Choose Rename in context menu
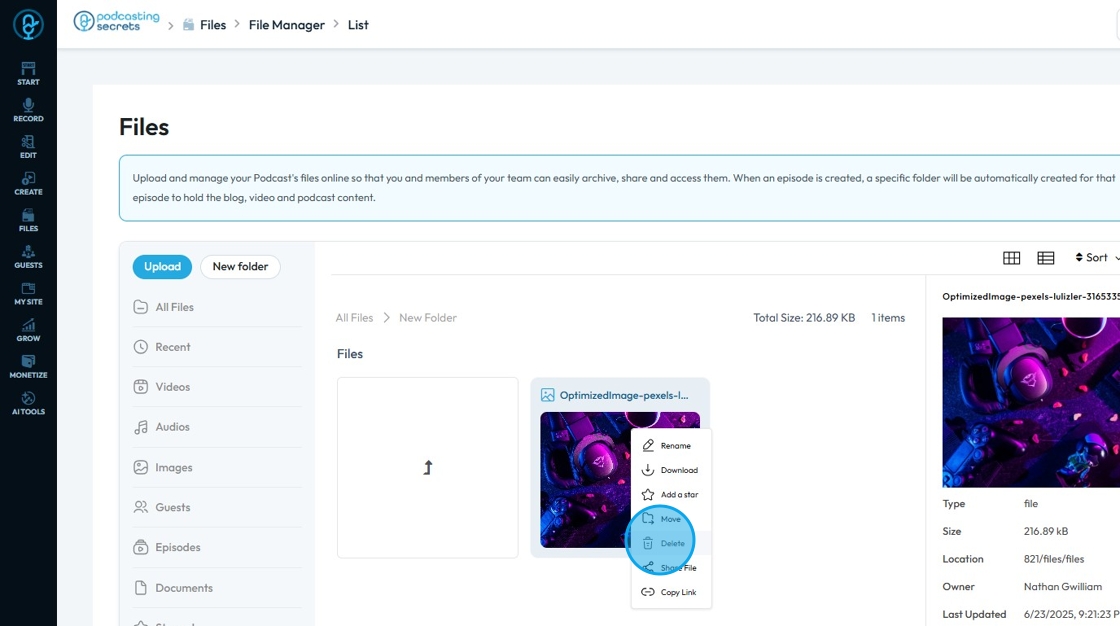 point(671,446)
